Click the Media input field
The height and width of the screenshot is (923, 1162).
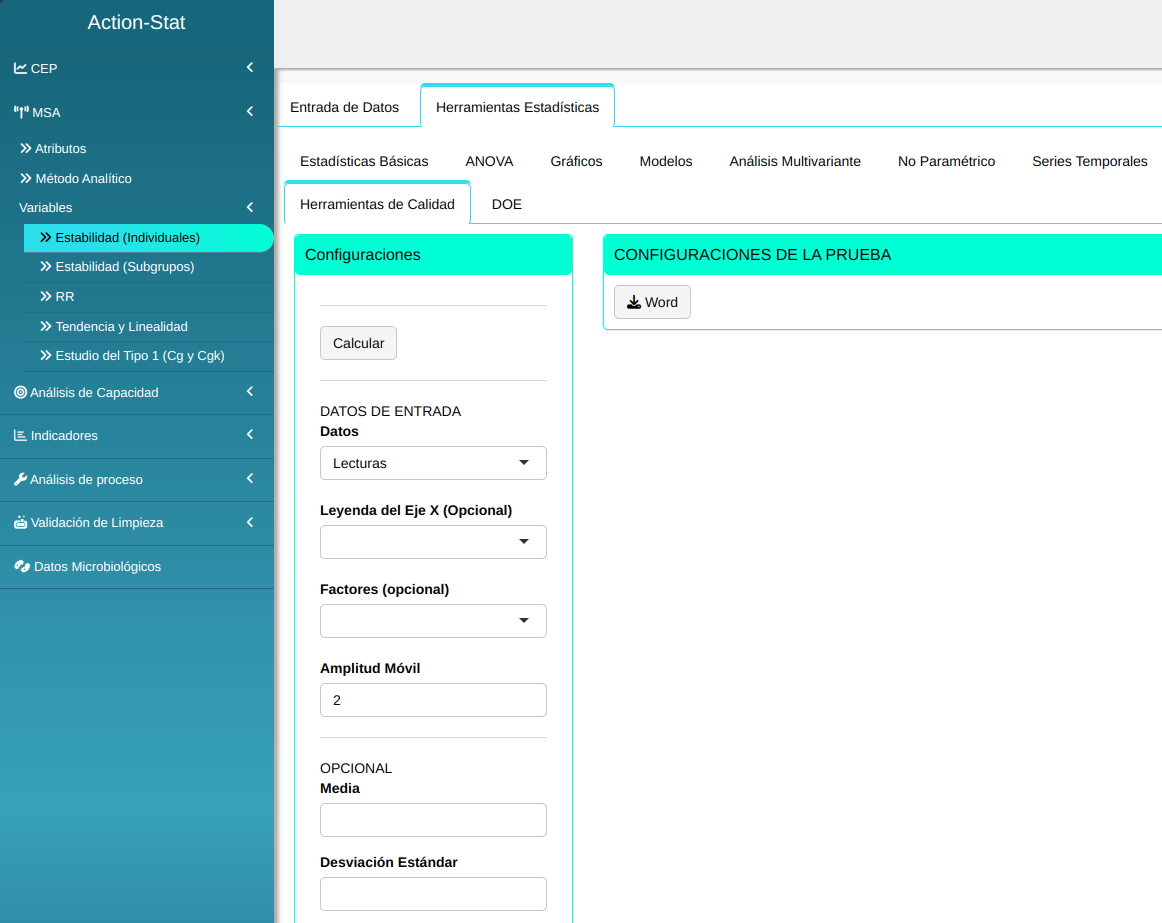(433, 820)
